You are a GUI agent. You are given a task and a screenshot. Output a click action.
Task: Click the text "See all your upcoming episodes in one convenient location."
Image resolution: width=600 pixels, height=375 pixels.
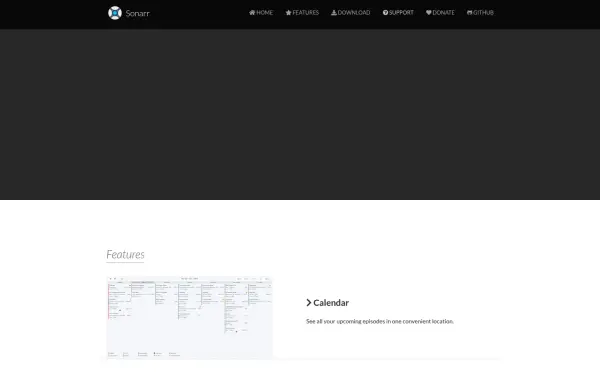pos(380,321)
